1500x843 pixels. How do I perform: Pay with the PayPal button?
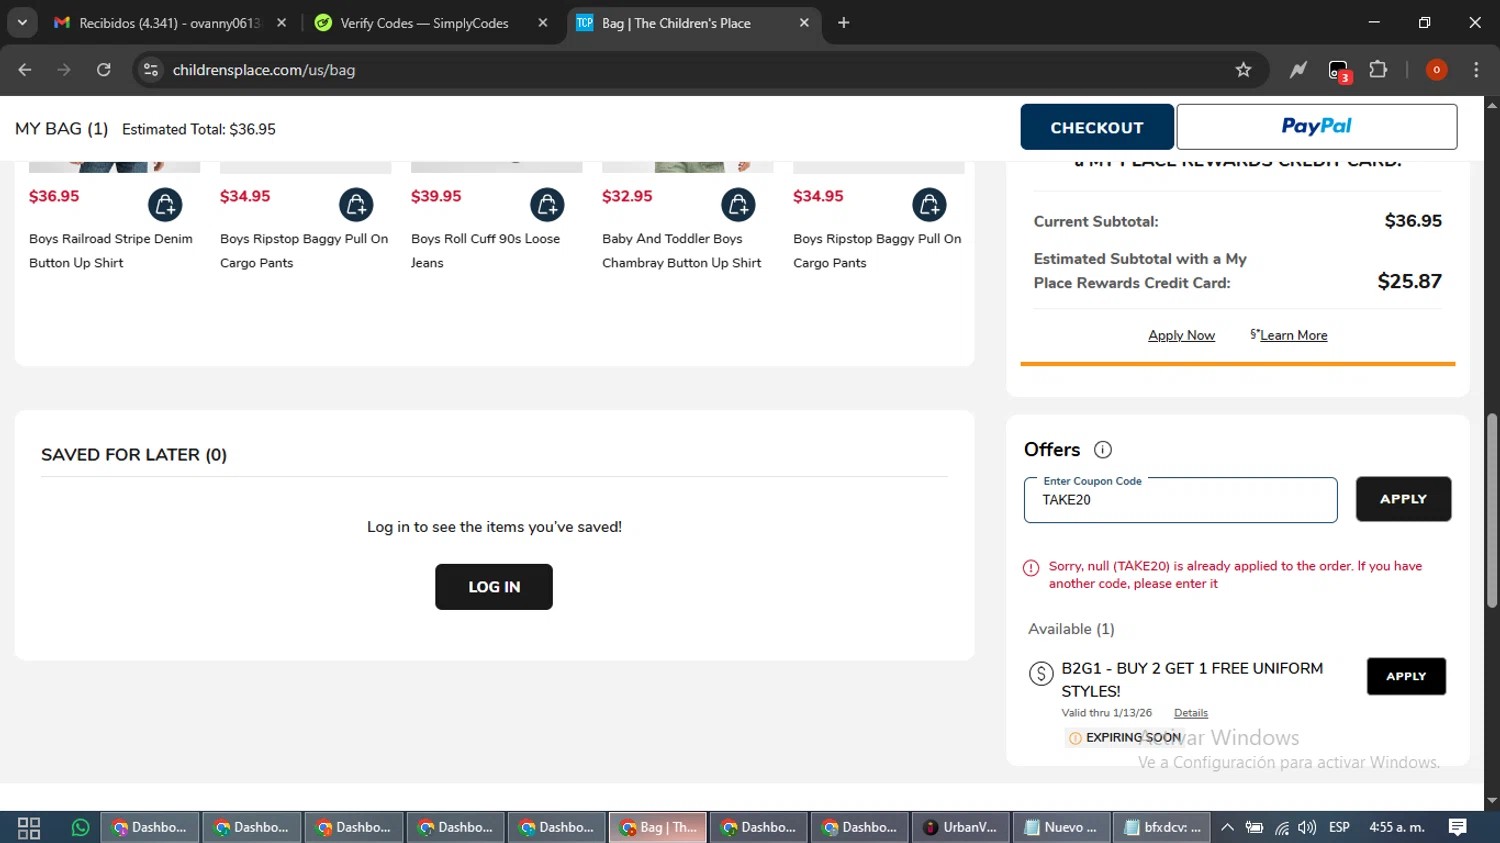point(1316,127)
